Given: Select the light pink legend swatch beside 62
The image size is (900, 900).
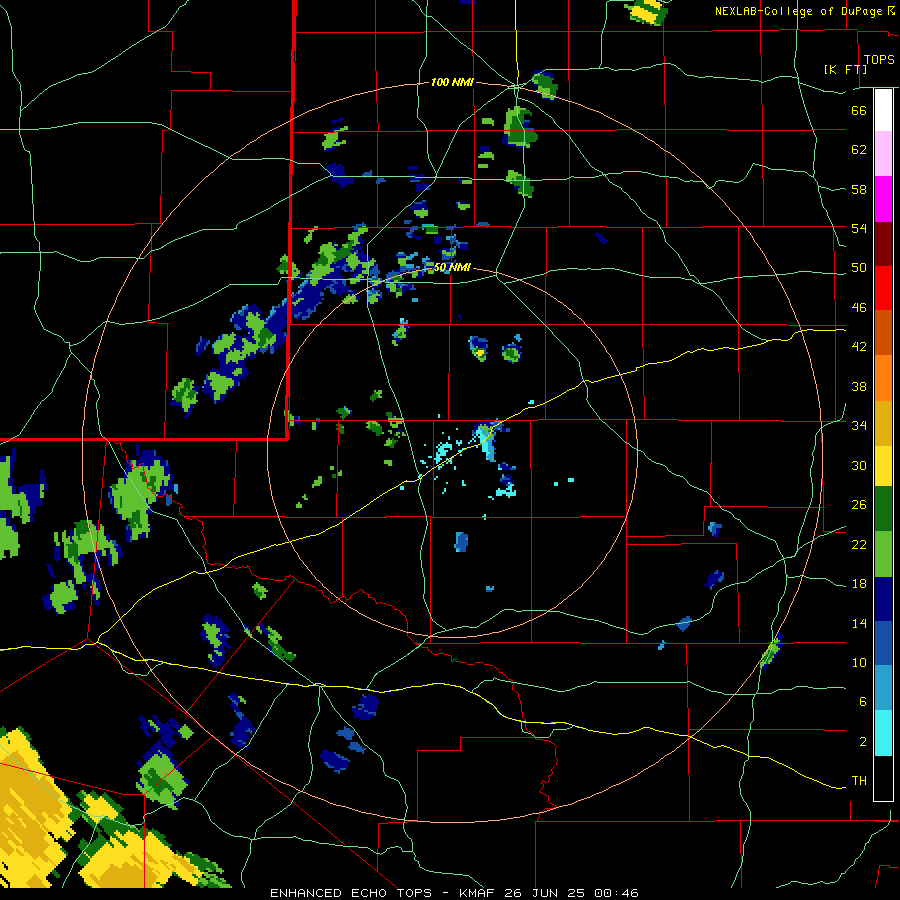Looking at the screenshot, I should pos(883,154).
